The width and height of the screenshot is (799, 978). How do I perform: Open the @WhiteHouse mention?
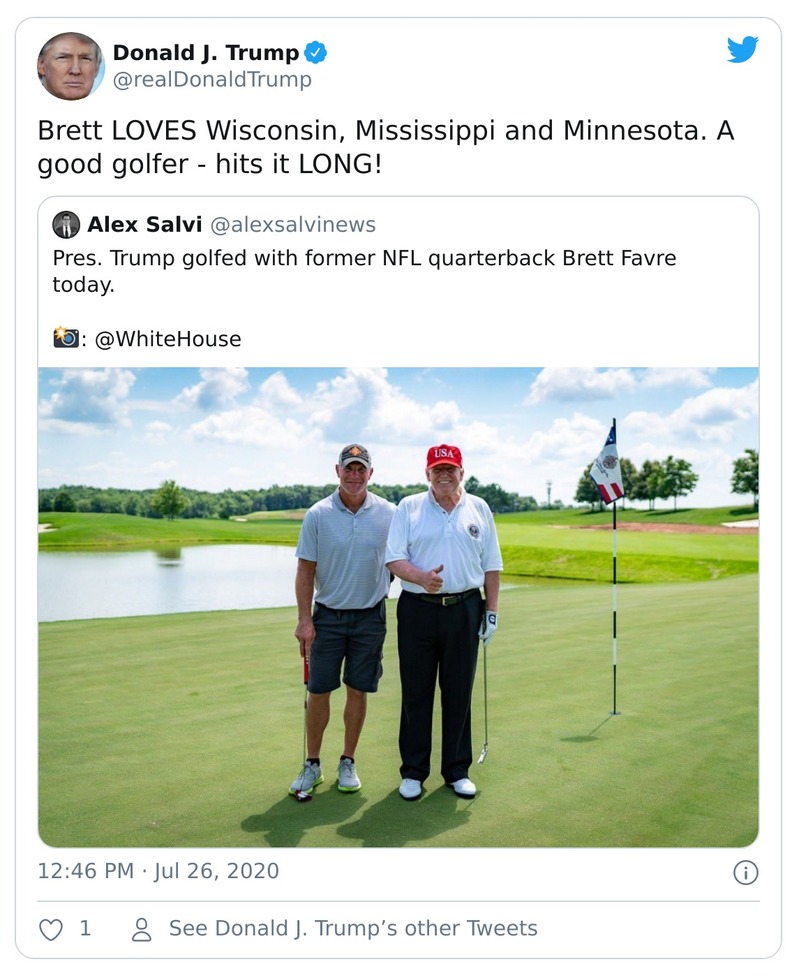[x=168, y=339]
